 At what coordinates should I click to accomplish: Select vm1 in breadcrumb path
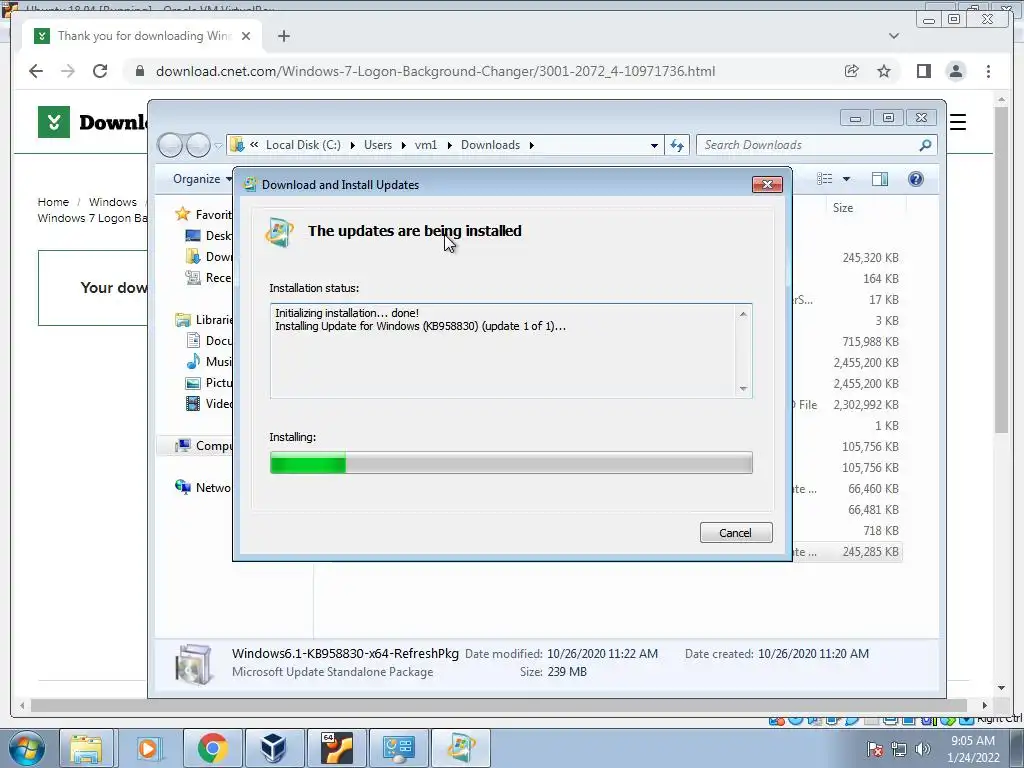tap(426, 145)
